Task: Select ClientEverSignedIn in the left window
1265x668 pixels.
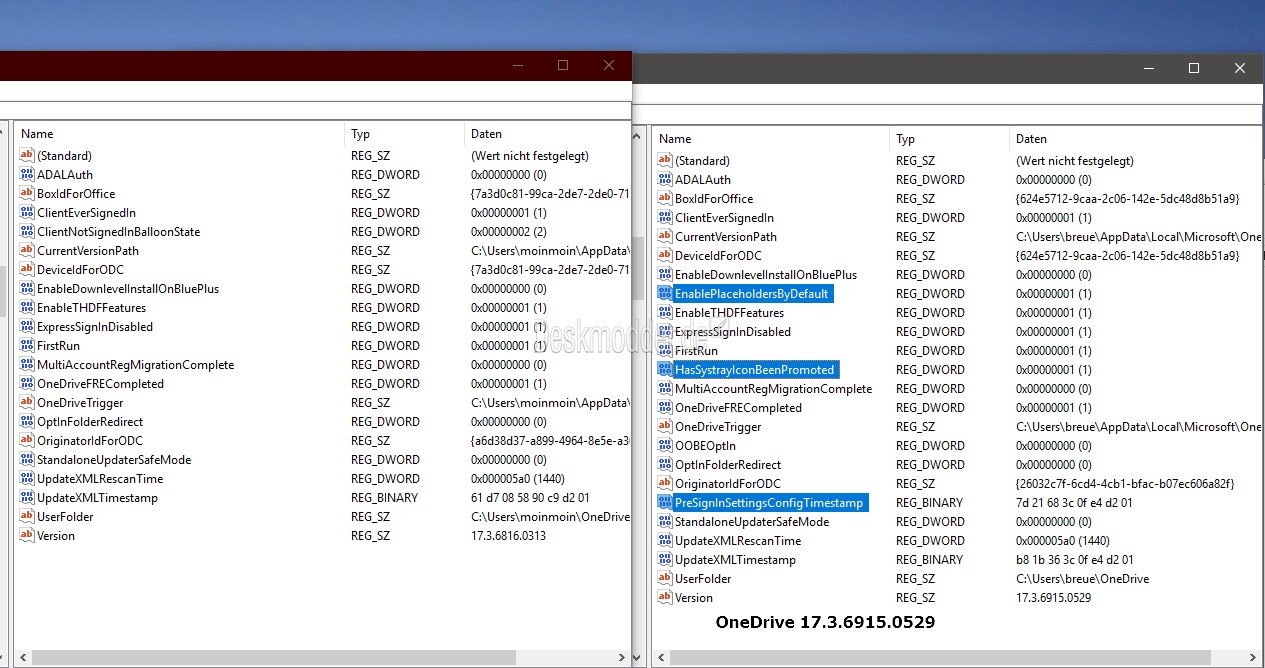Action: (x=86, y=212)
